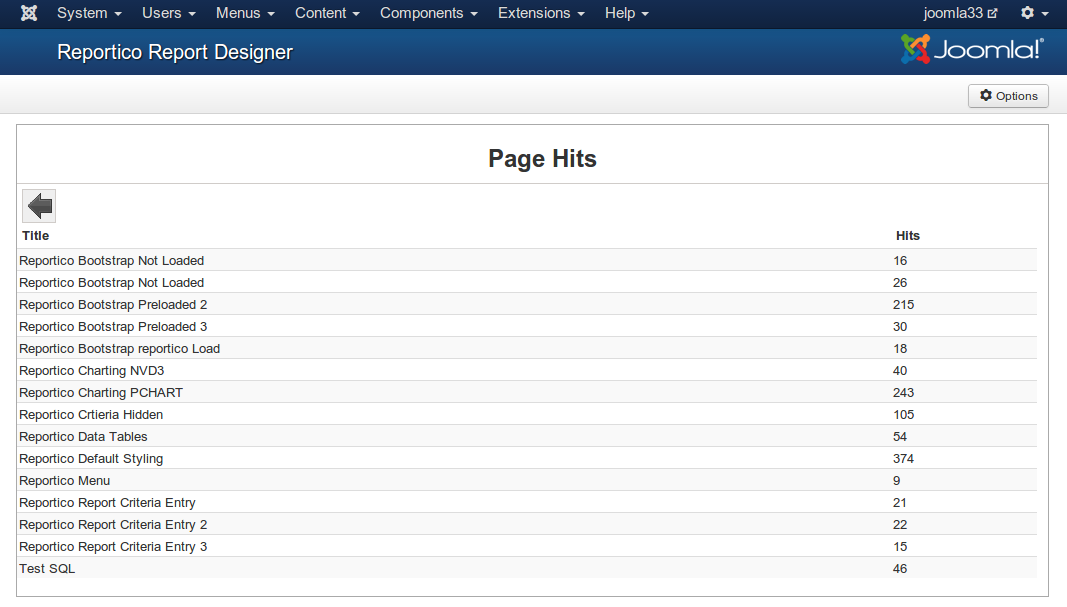1067x607 pixels.
Task: Click the hits value 40
Action: [x=900, y=370]
